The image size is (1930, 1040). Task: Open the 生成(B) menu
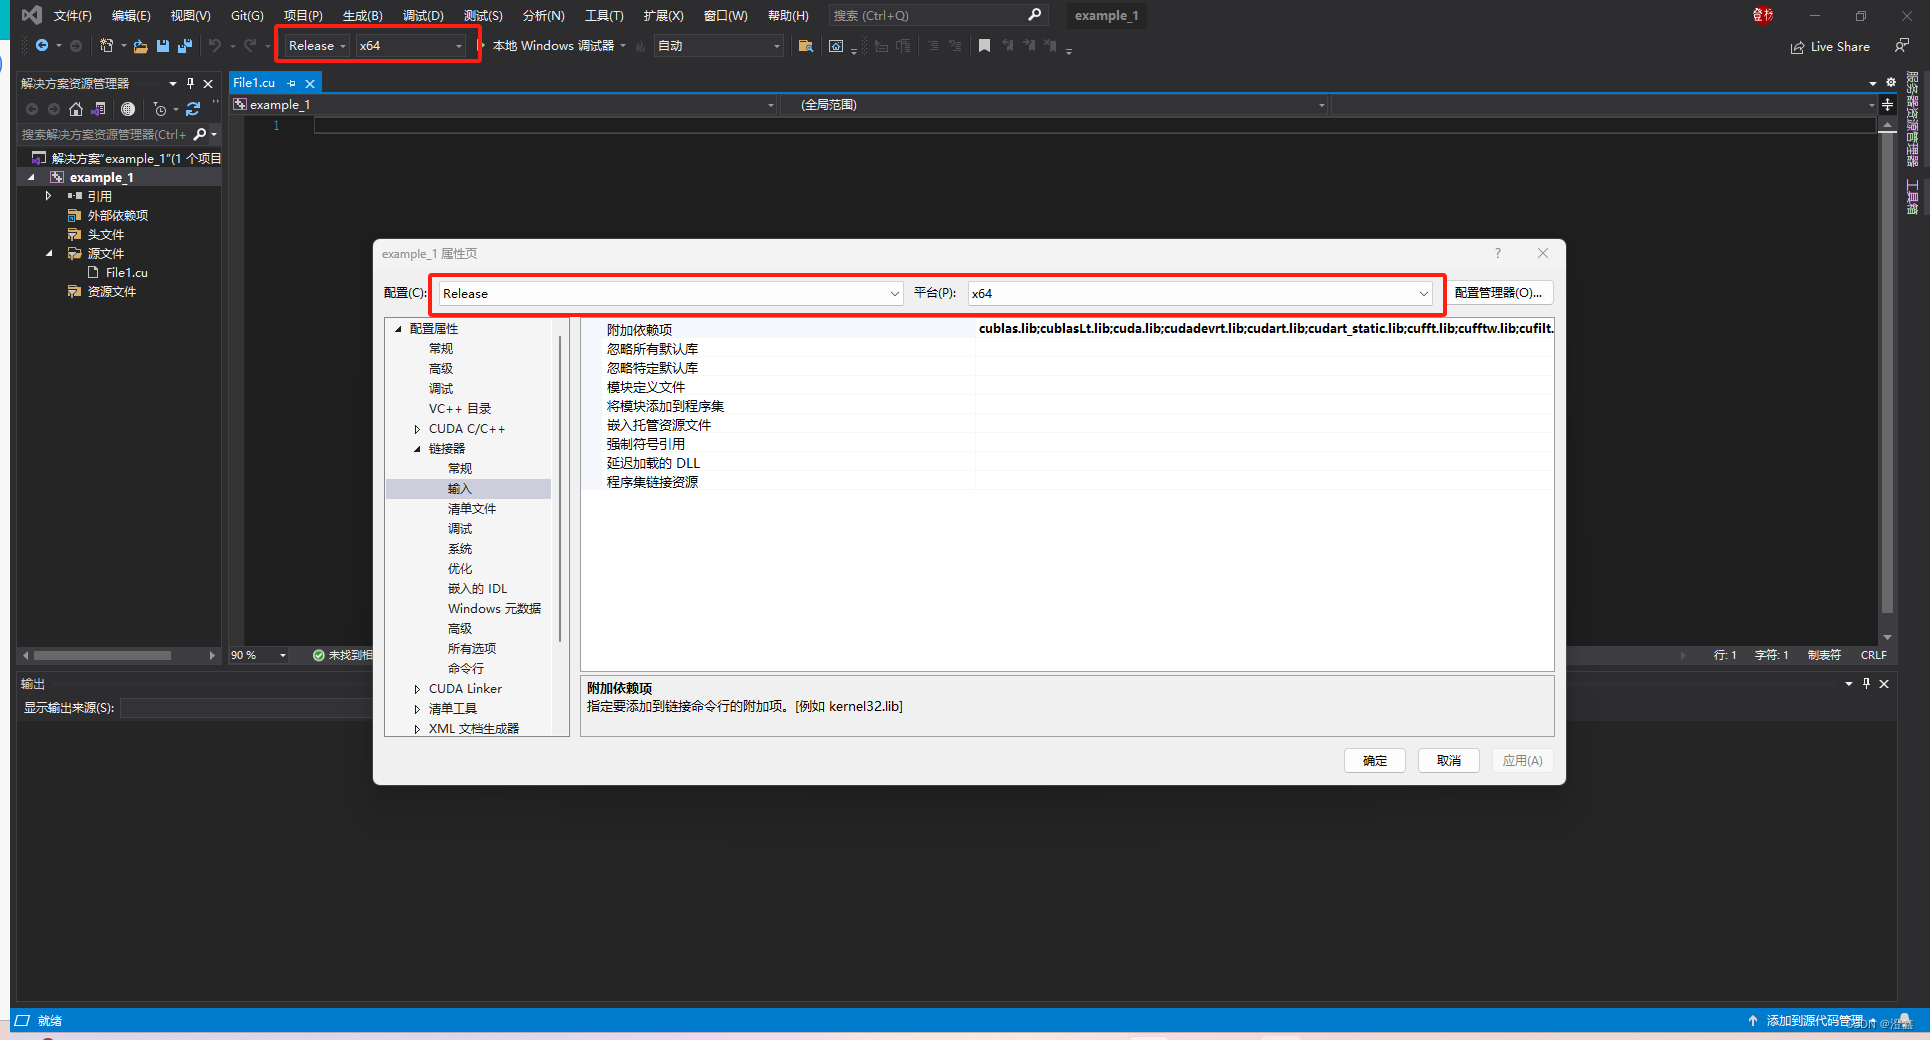tap(362, 15)
